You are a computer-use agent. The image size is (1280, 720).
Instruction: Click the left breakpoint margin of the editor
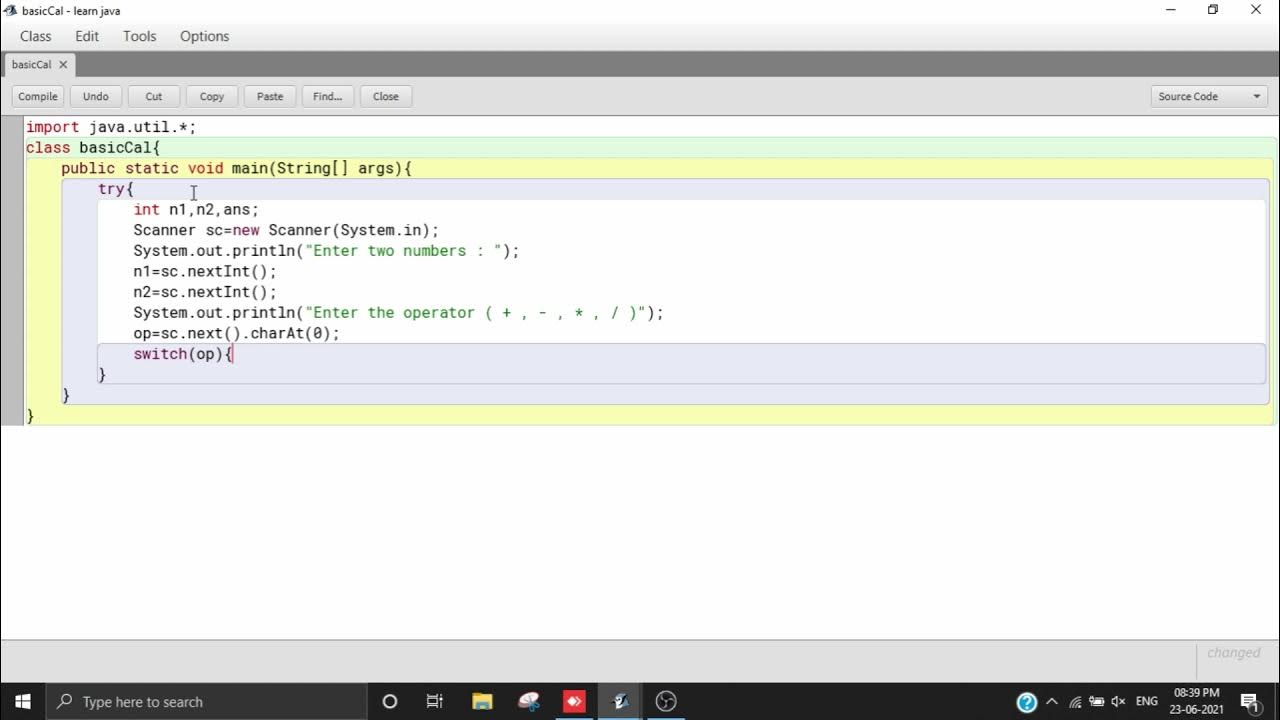click(12, 270)
